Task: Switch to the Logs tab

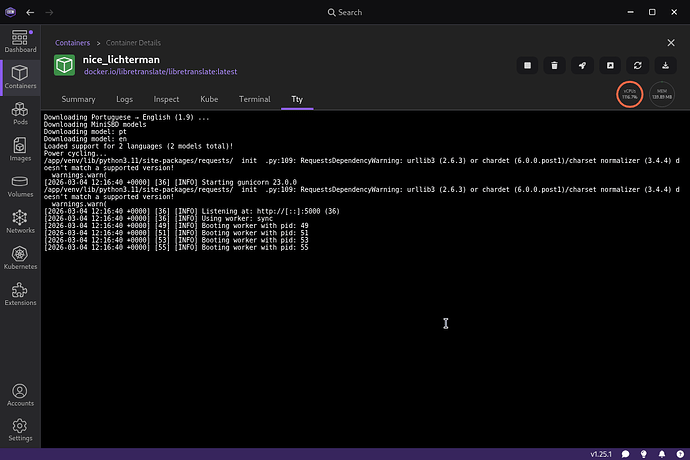Action: (124, 100)
